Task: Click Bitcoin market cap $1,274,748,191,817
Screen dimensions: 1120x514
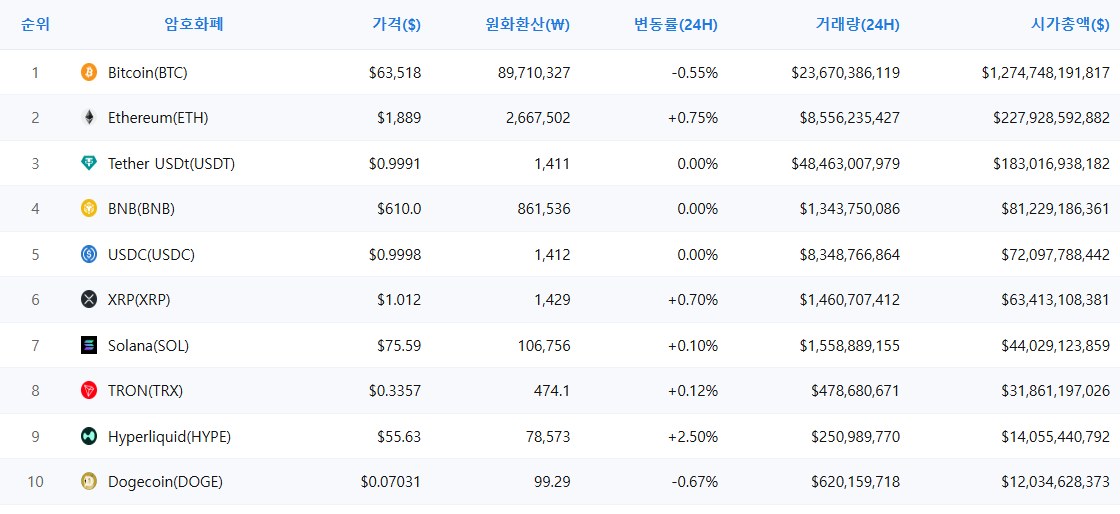Action: pyautogui.click(x=1046, y=73)
